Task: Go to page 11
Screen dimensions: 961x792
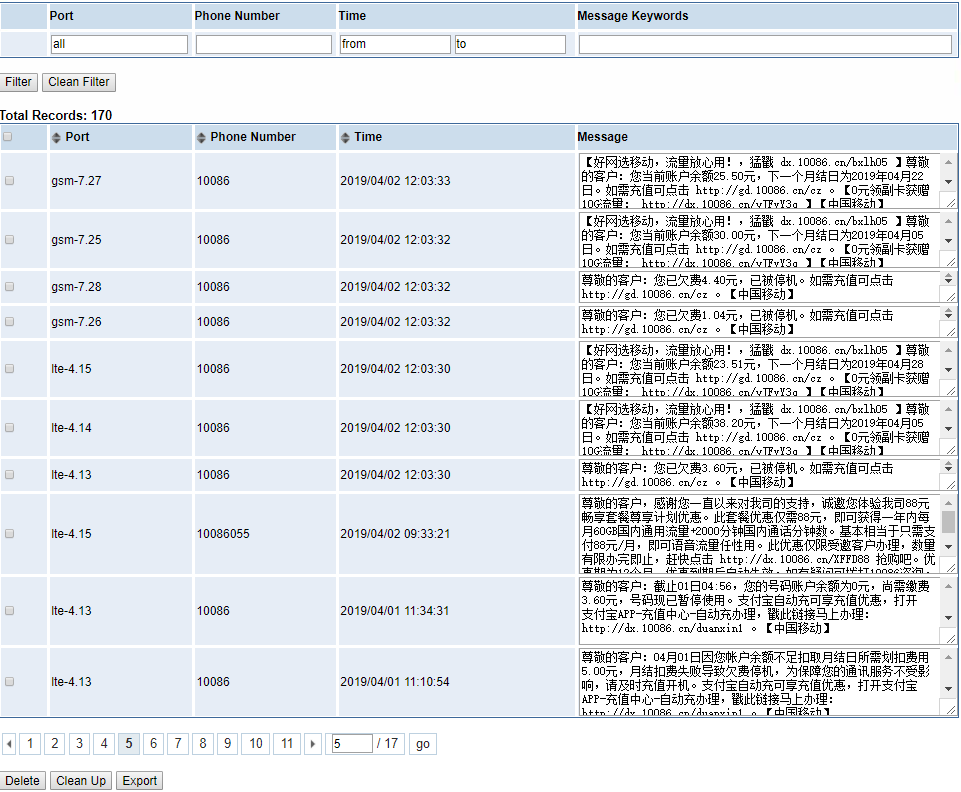Action: pyautogui.click(x=287, y=744)
